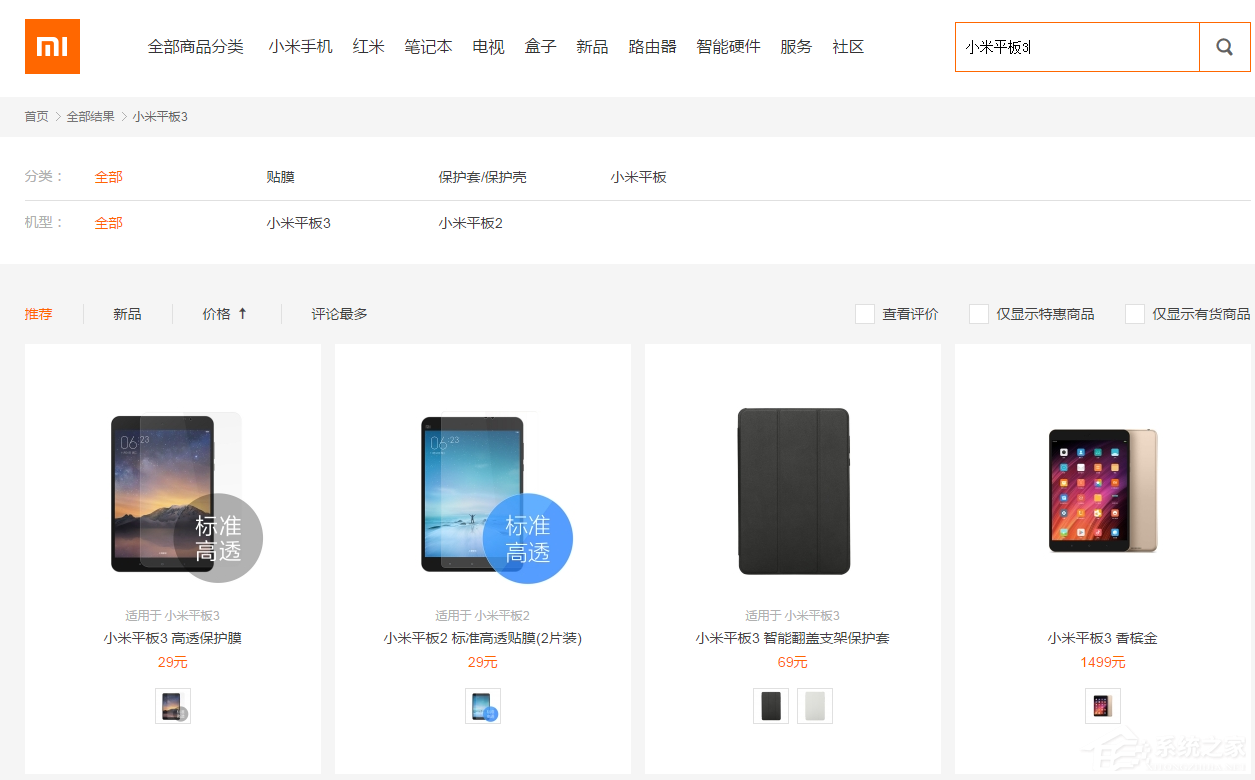Click 69元 price text
This screenshot has height=780, width=1255.
[793, 662]
